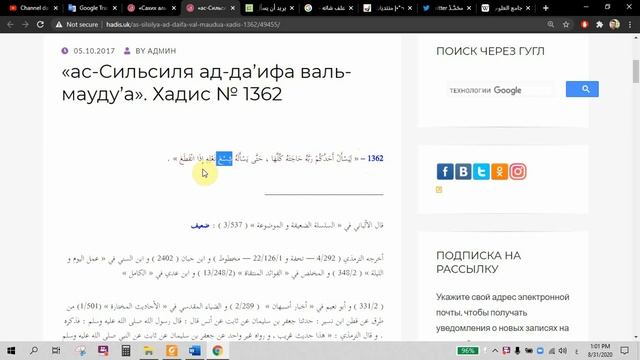
Task: Open the Instagram social icon
Action: [x=518, y=171]
